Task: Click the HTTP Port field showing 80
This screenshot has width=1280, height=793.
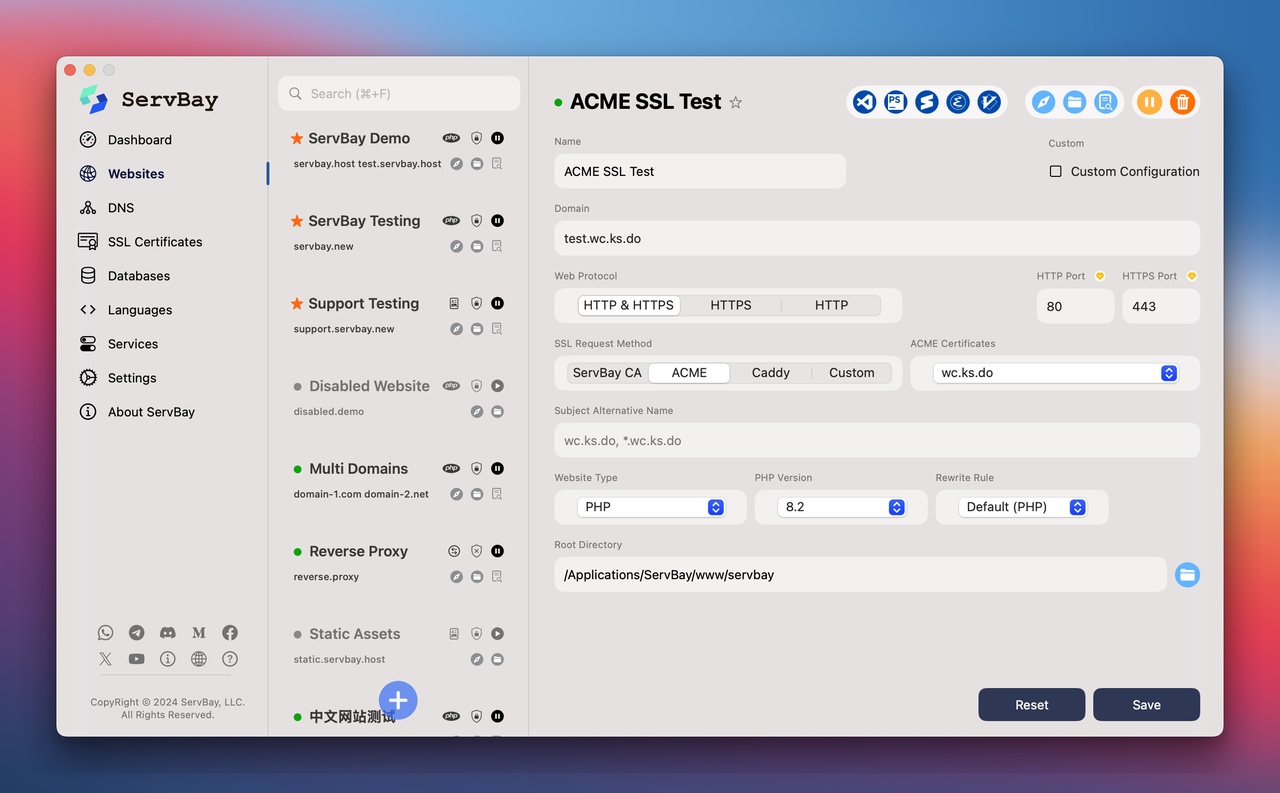Action: tap(1075, 306)
